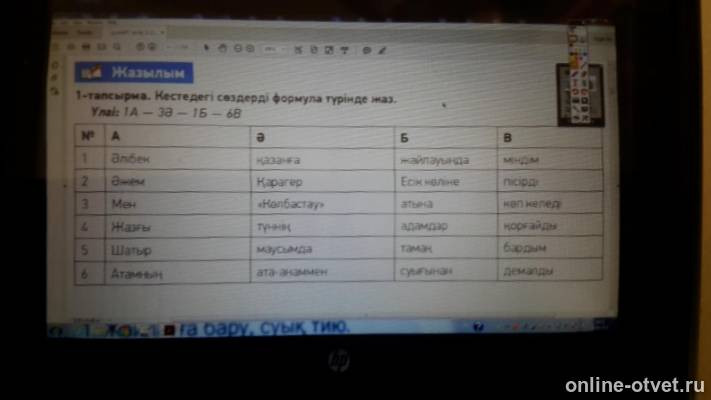
Task: Click the Windows Start button in taskbar
Action: pyautogui.click(x=55, y=327)
